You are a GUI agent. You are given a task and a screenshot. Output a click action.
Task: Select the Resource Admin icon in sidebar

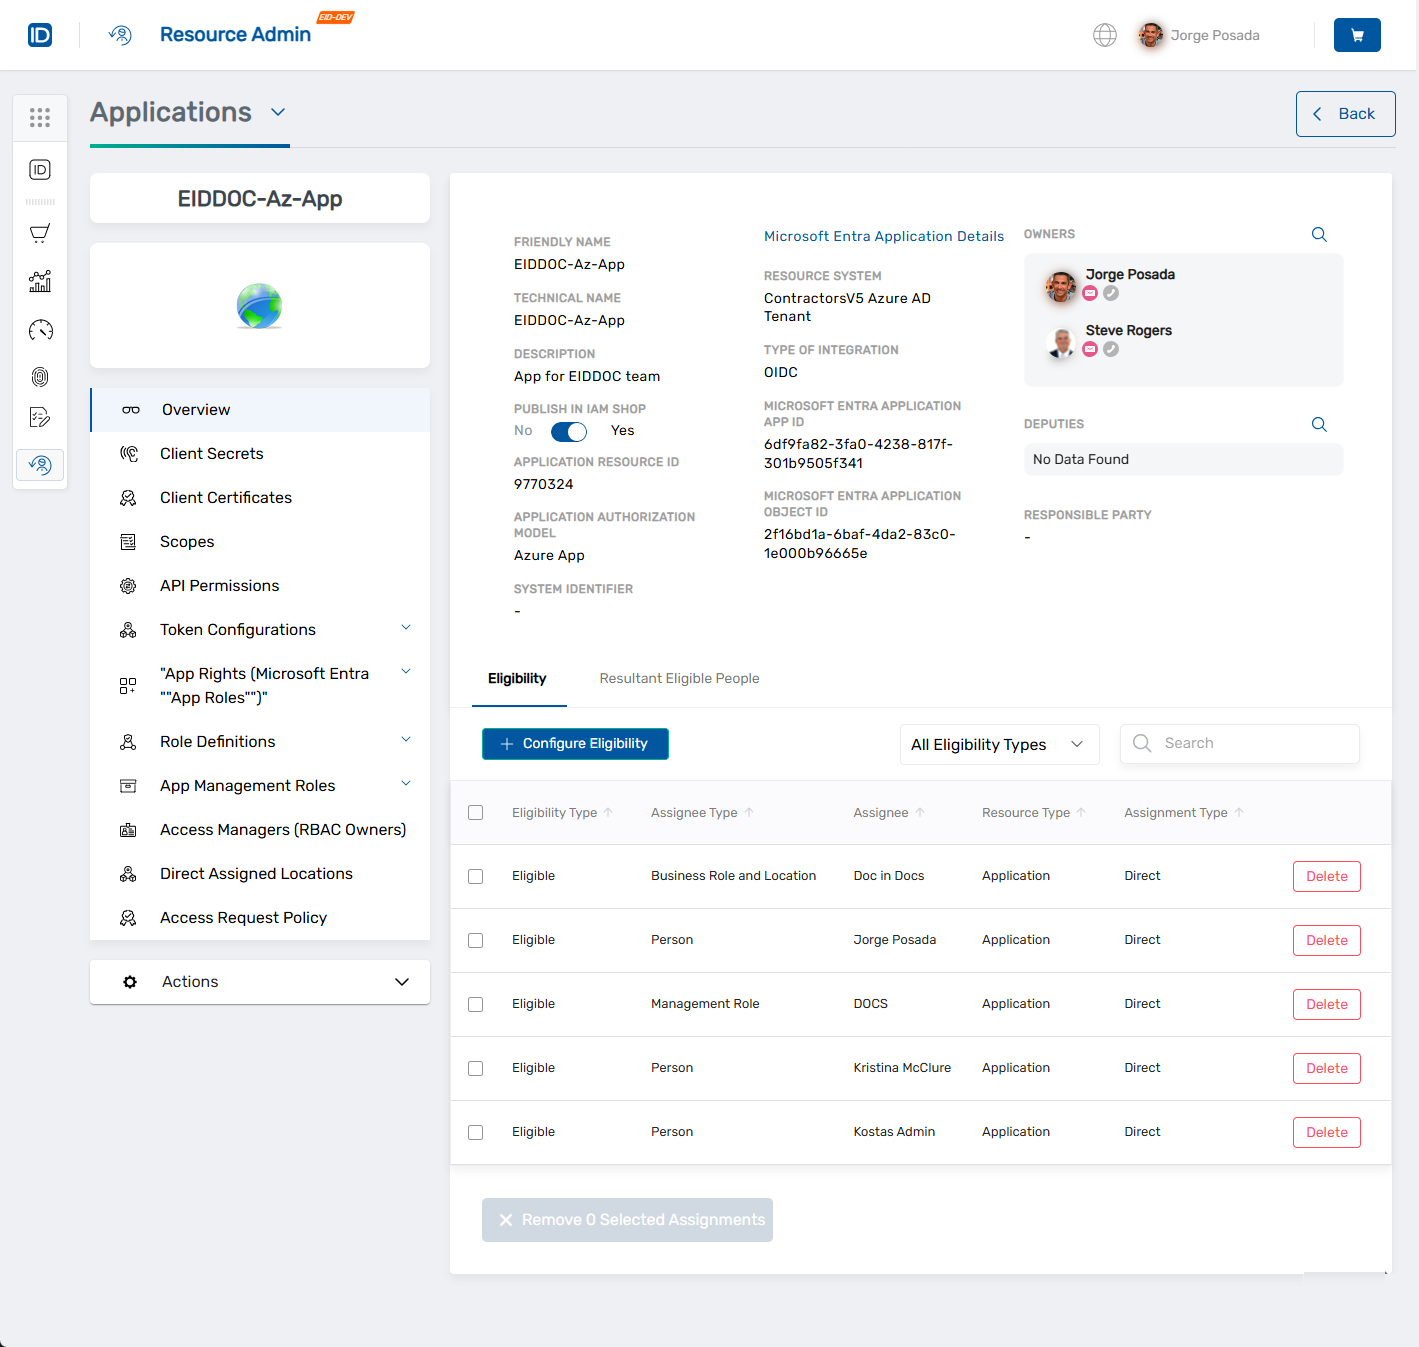tap(40, 464)
